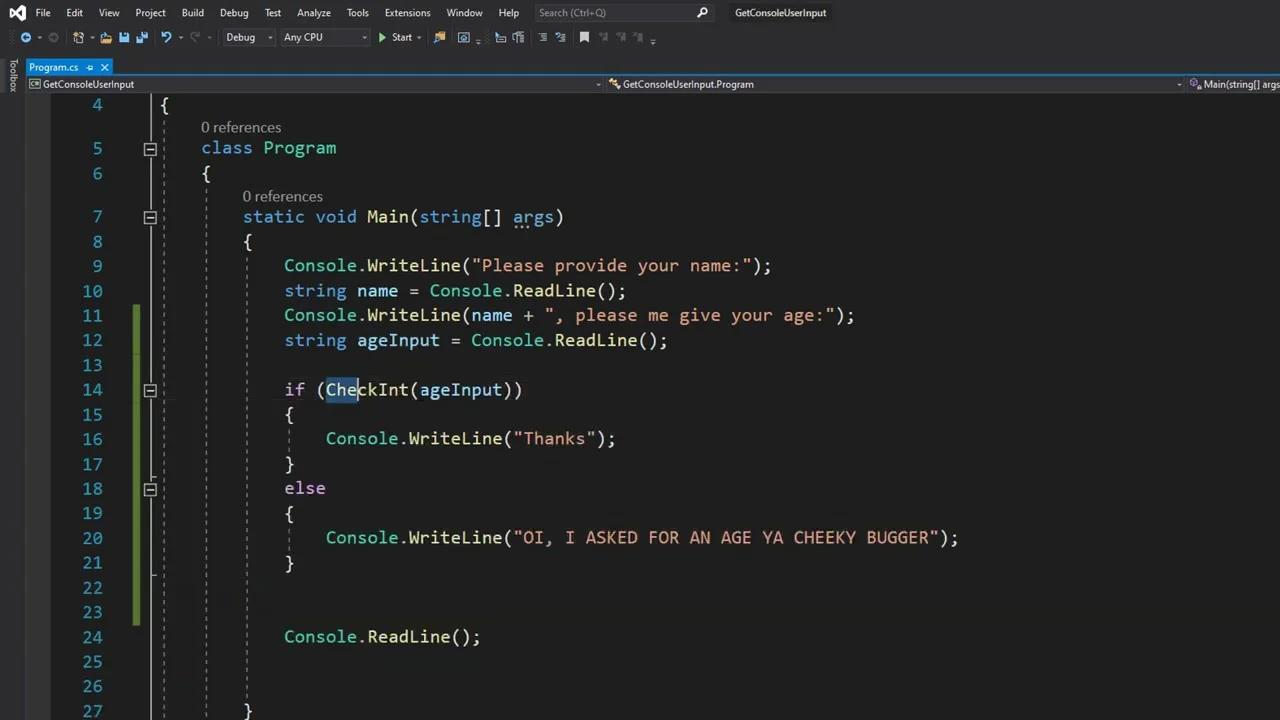Open the Build menu
Viewport: 1280px width, 720px height.
(x=192, y=12)
